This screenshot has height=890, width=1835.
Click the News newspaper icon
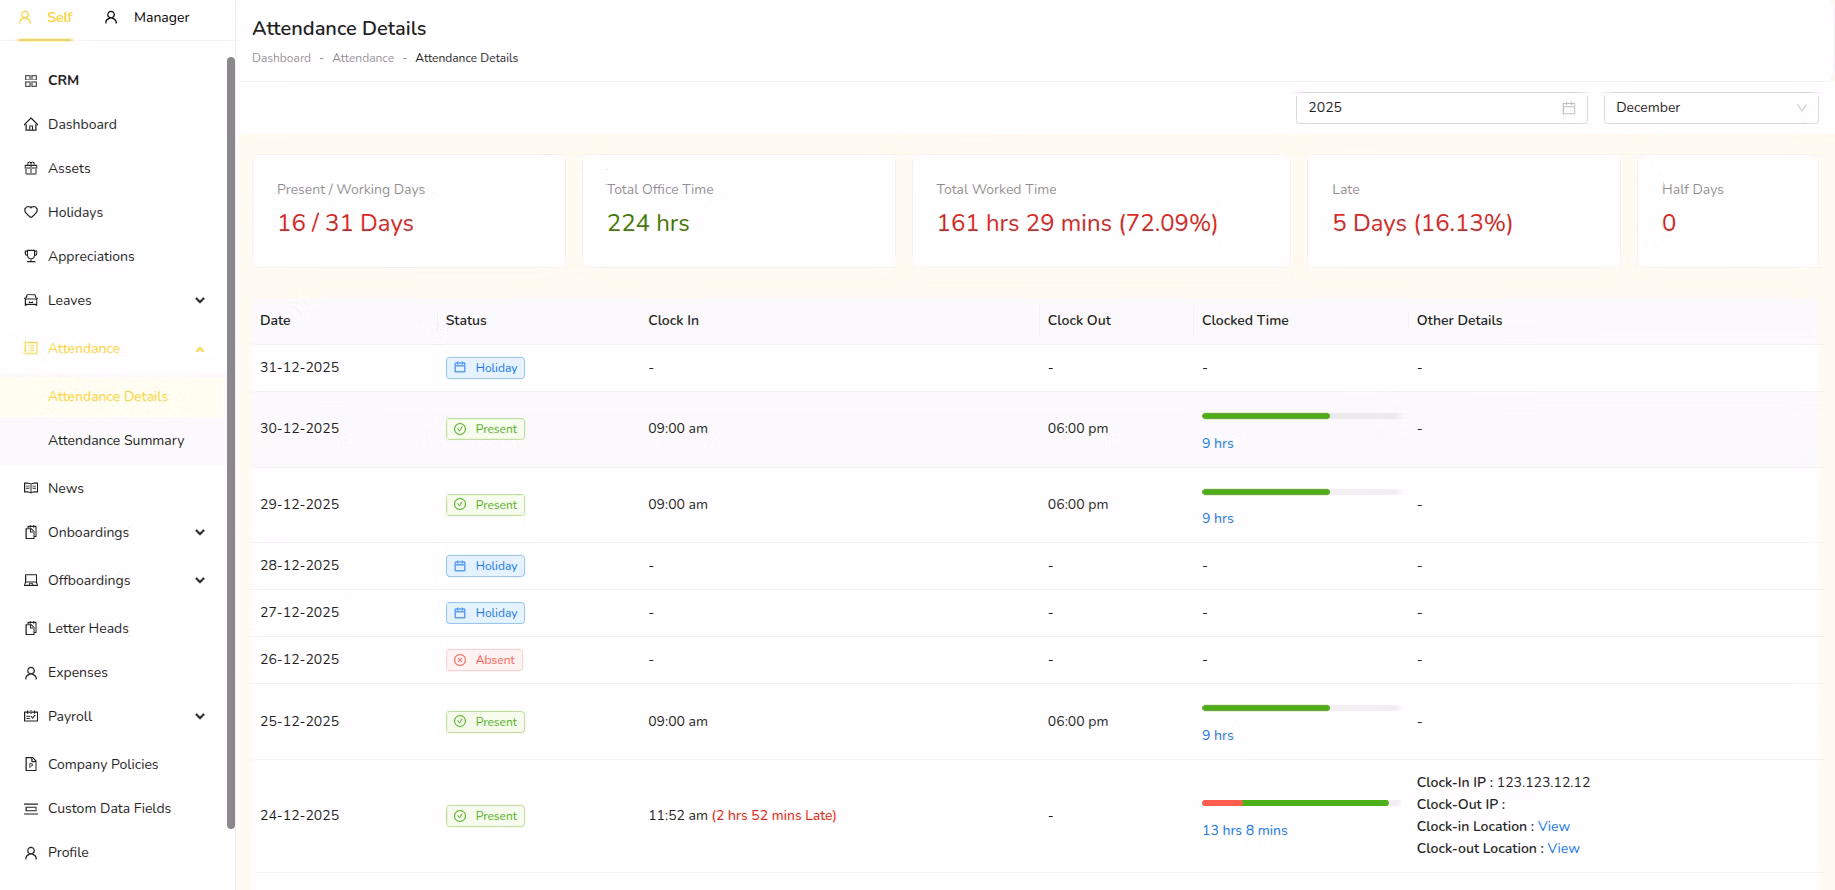pyautogui.click(x=31, y=489)
